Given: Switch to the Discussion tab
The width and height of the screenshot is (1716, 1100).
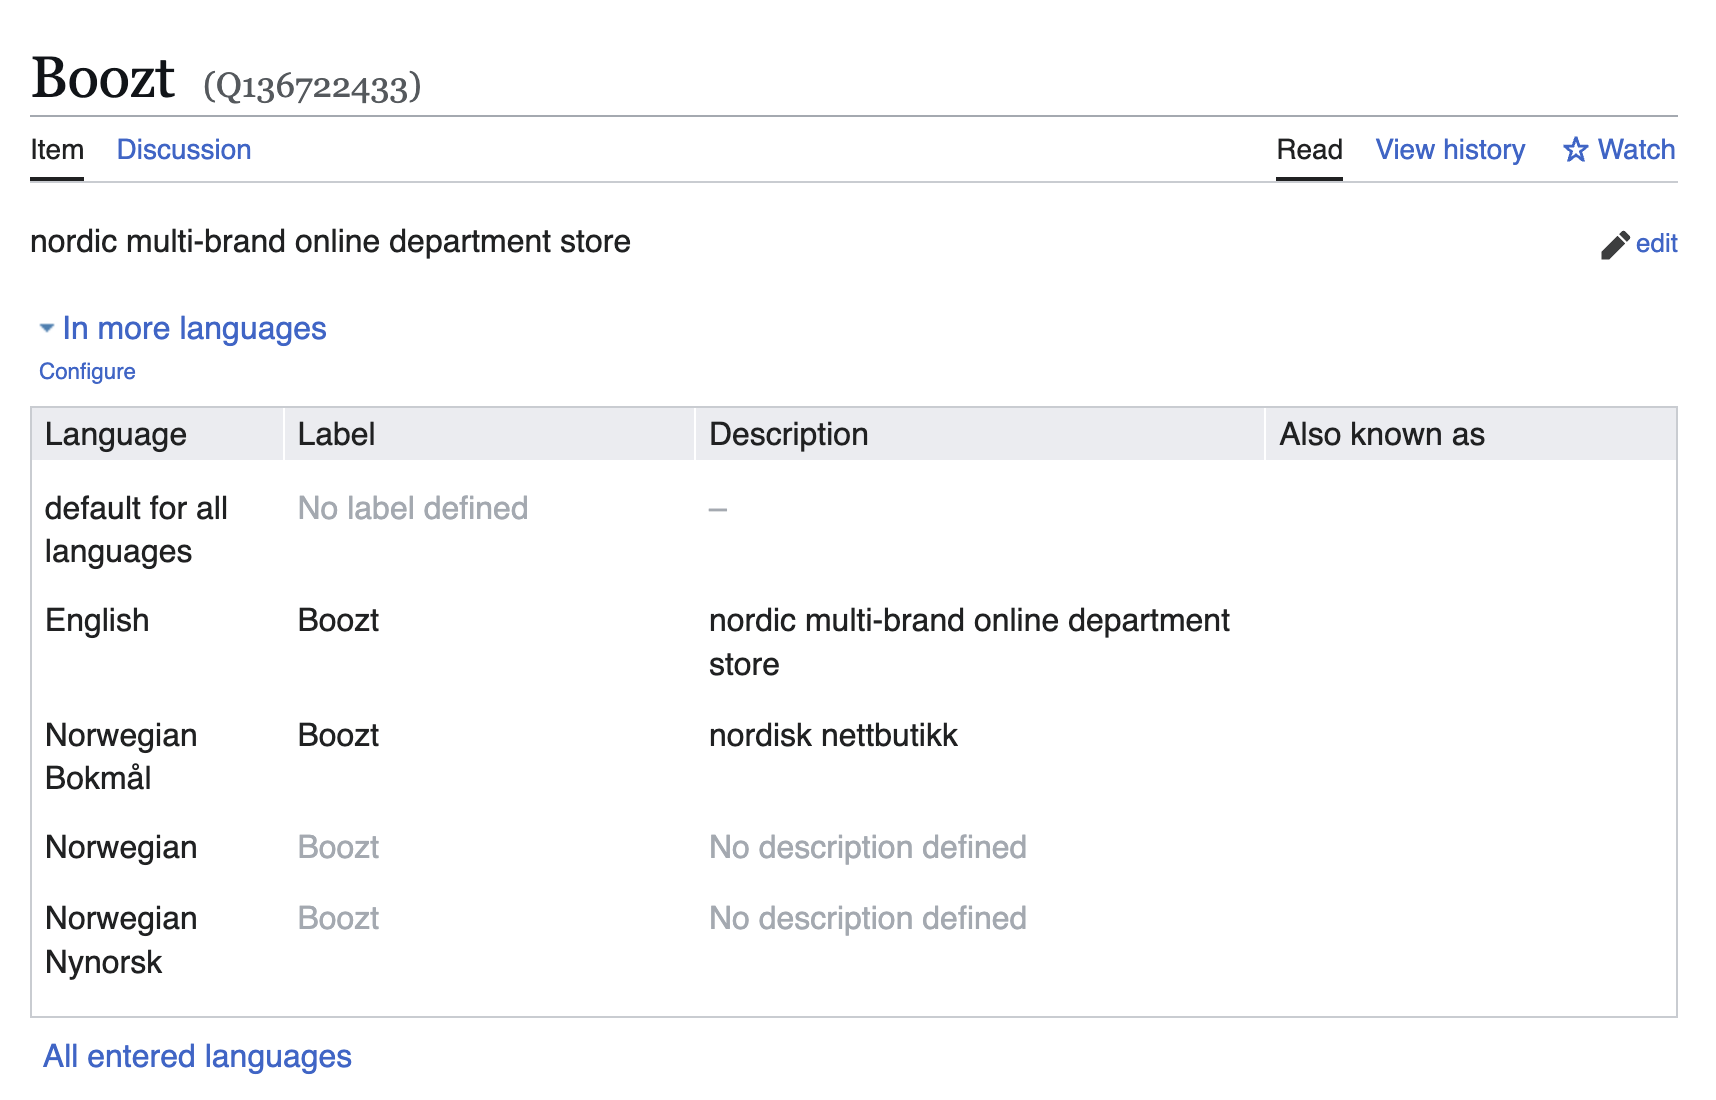Looking at the screenshot, I should click(x=184, y=150).
